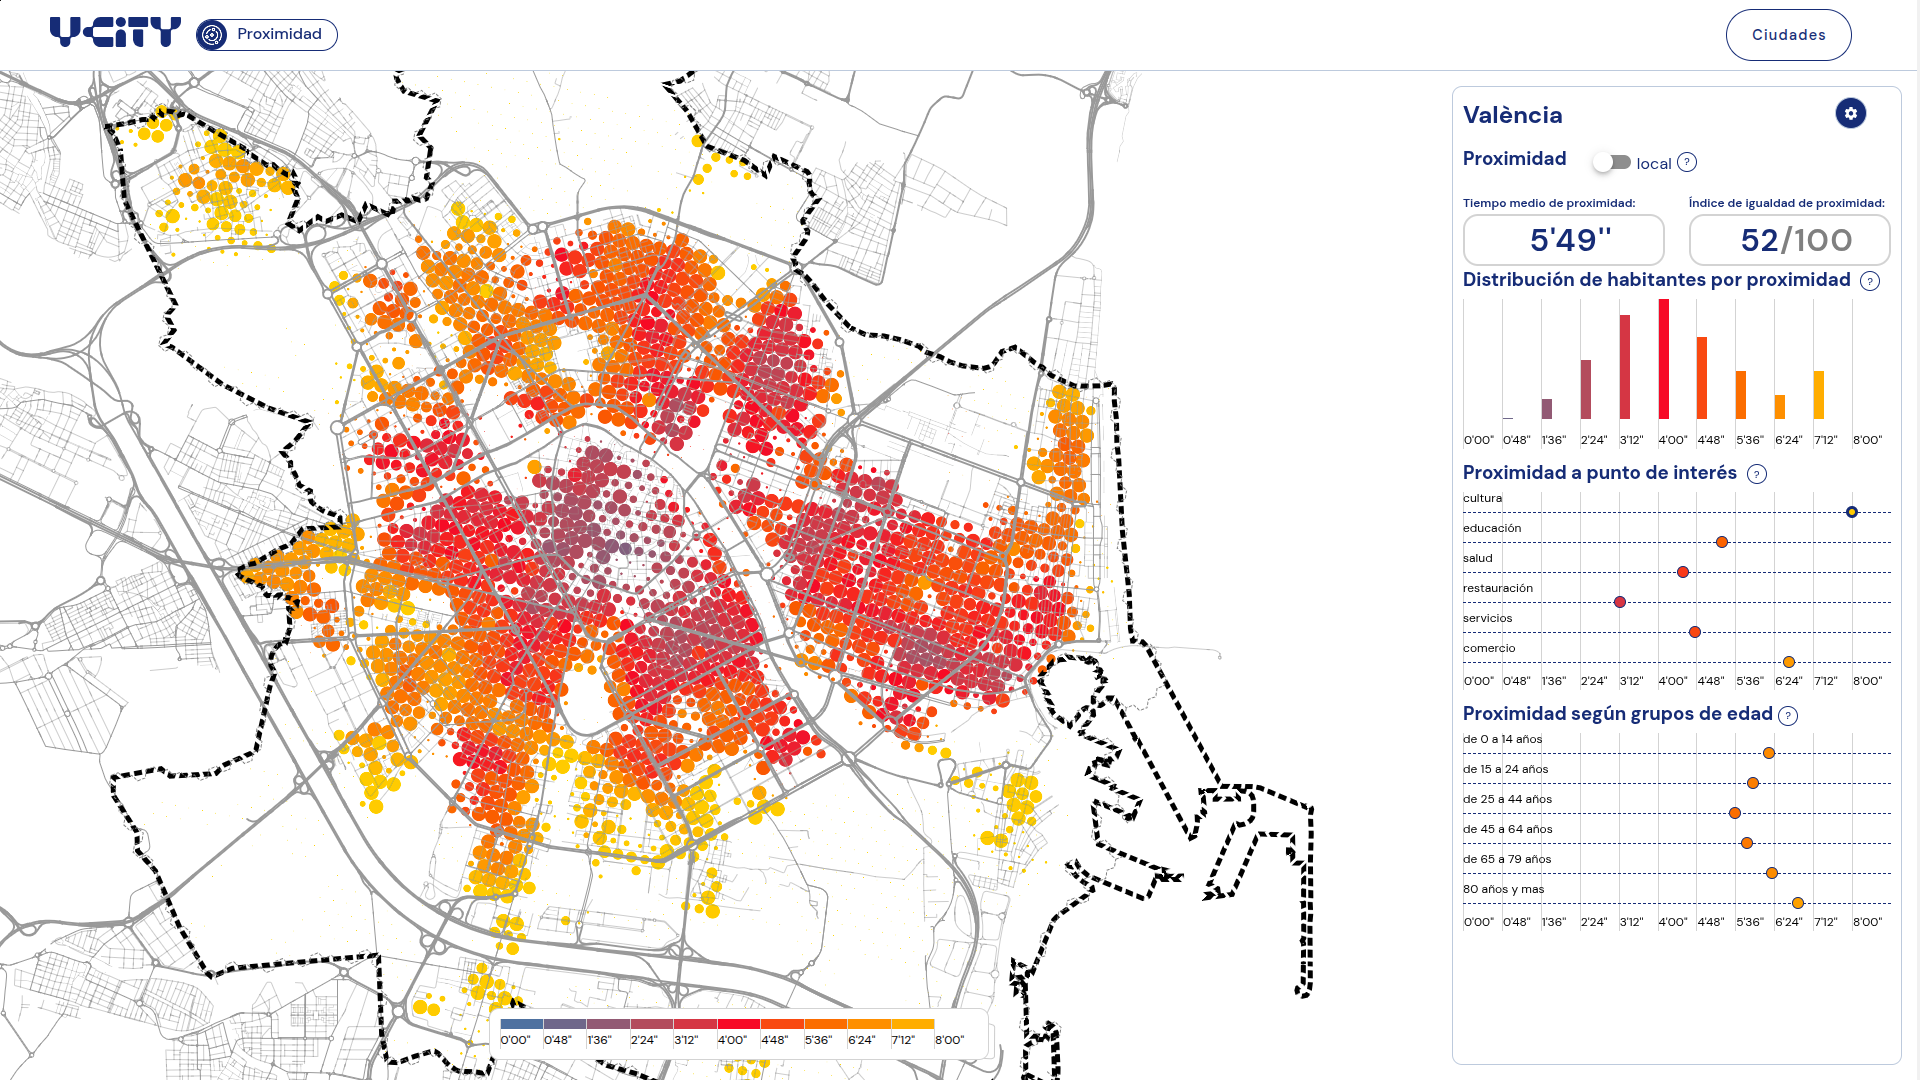The image size is (1920, 1080).
Task: Click the cultura proximity marker
Action: point(1852,512)
